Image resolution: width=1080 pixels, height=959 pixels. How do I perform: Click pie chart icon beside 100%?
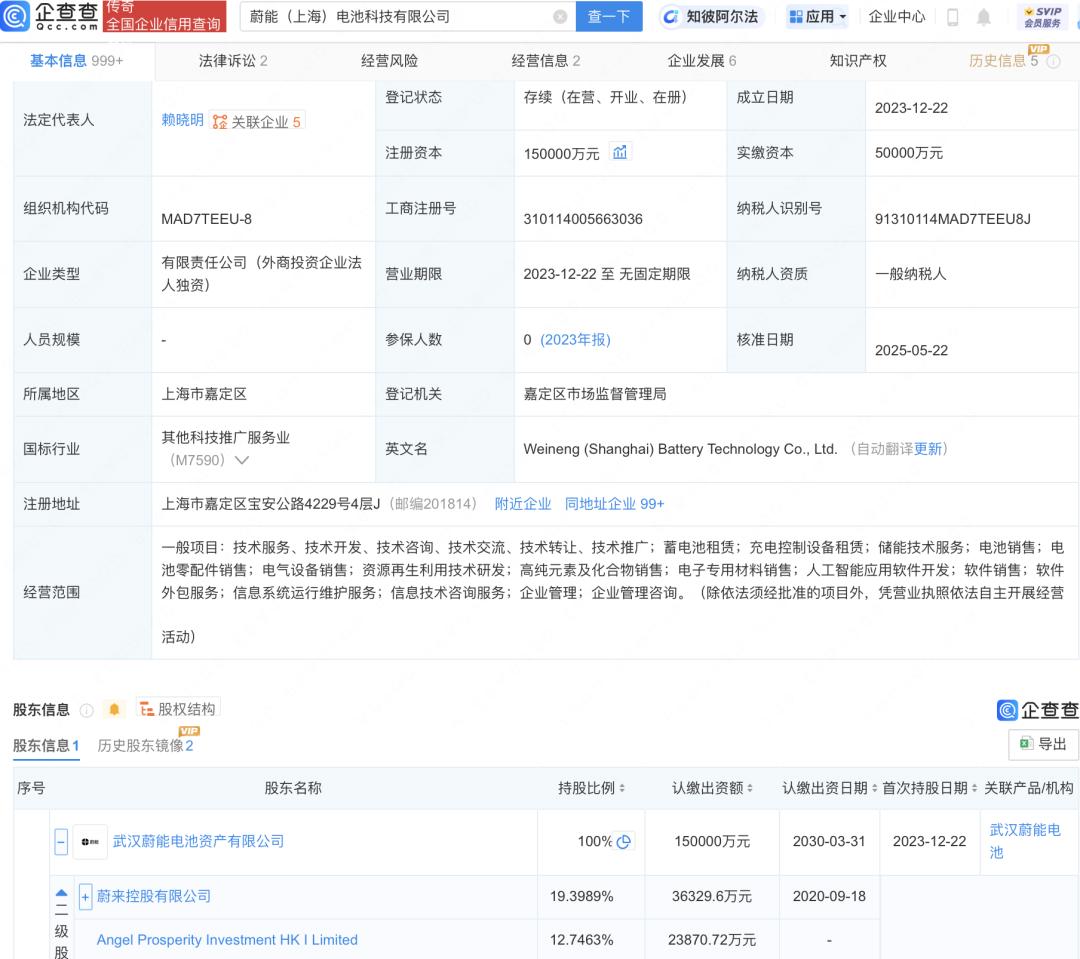pos(624,842)
